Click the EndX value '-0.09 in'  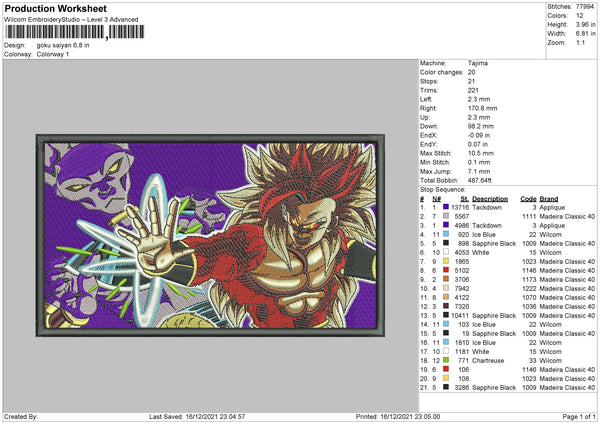[x=479, y=135]
